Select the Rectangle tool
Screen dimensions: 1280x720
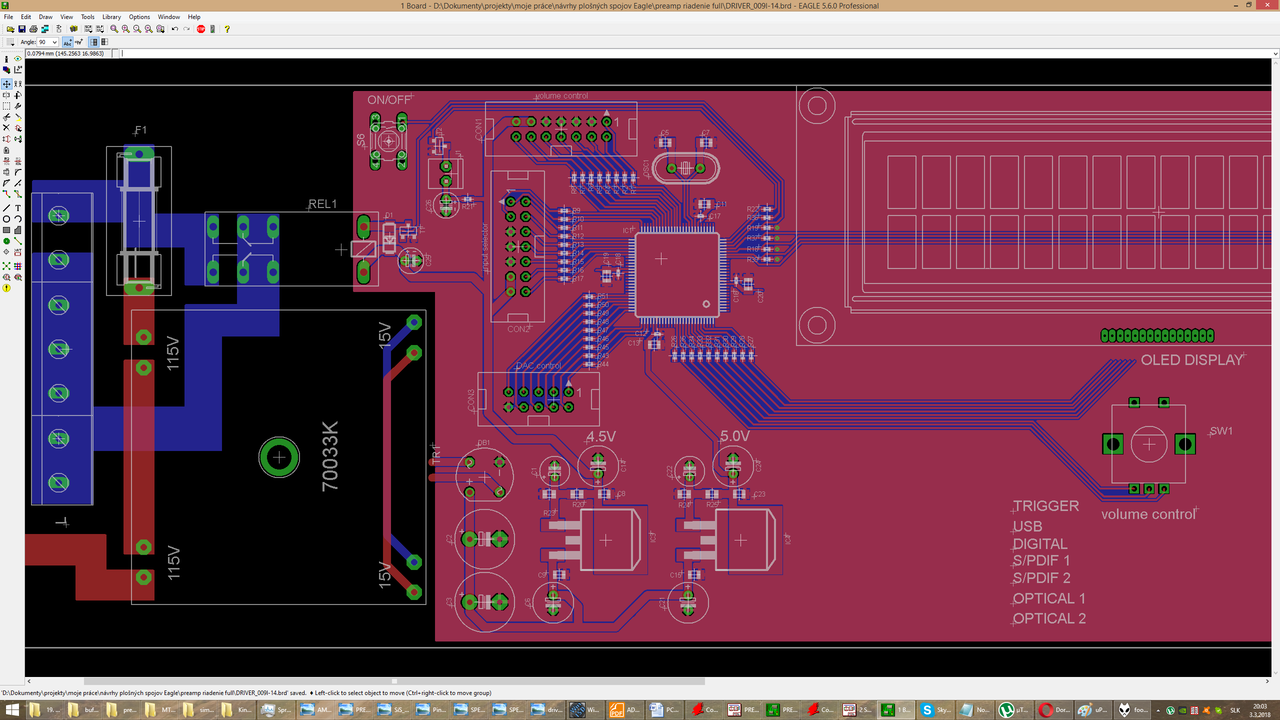6,230
